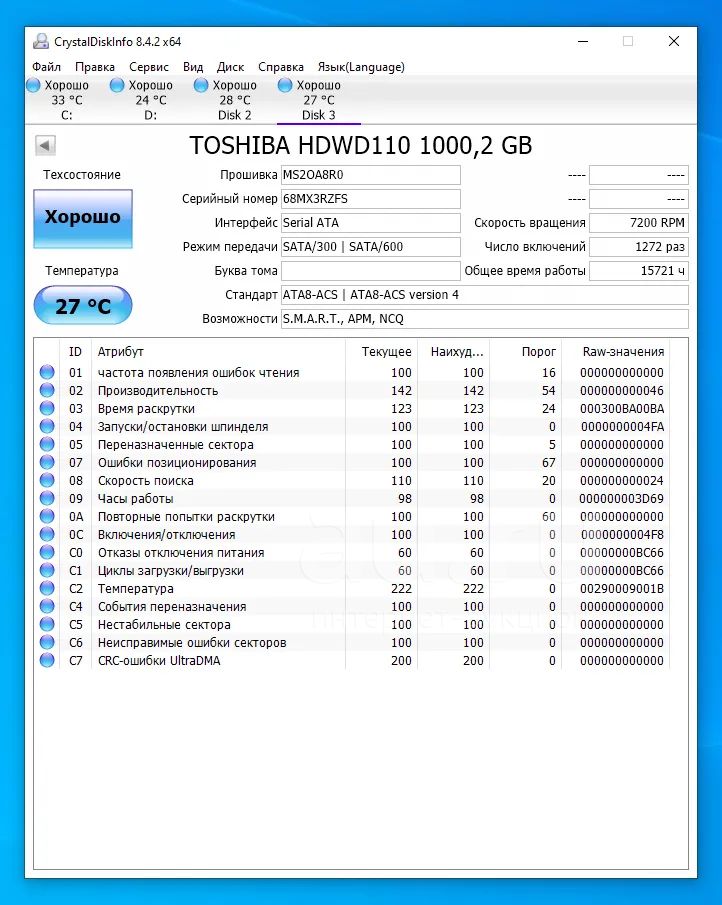
Task: Click the rotation speed value 7200 RPM
Action: [x=639, y=223]
